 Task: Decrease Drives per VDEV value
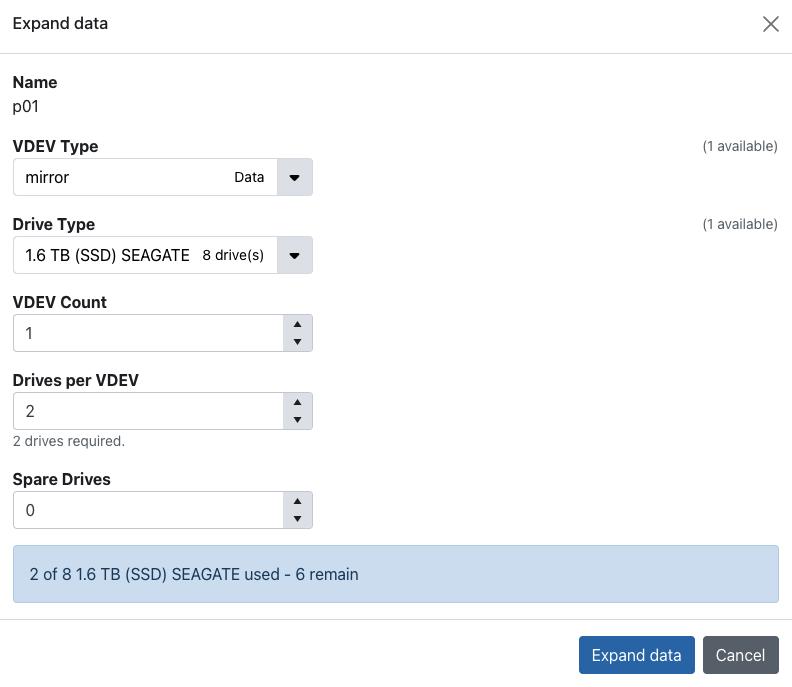[298, 420]
